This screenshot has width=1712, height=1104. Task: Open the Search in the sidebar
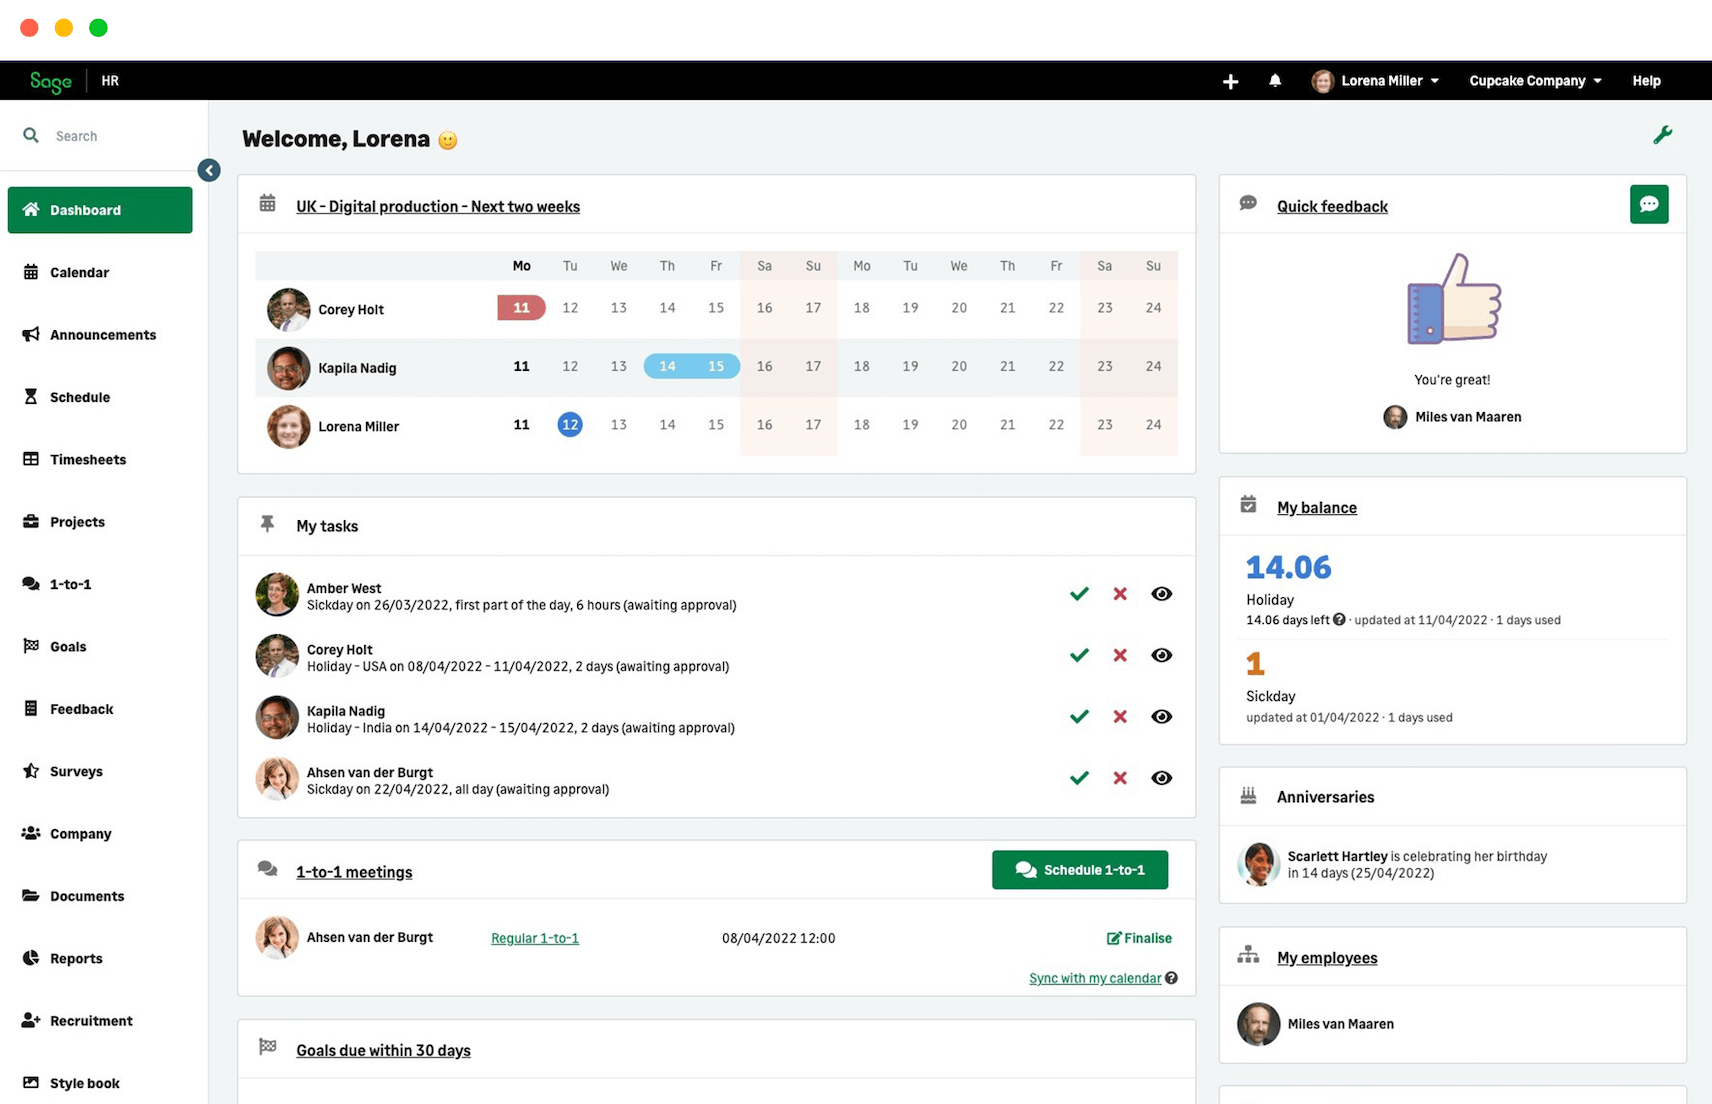tap(77, 135)
